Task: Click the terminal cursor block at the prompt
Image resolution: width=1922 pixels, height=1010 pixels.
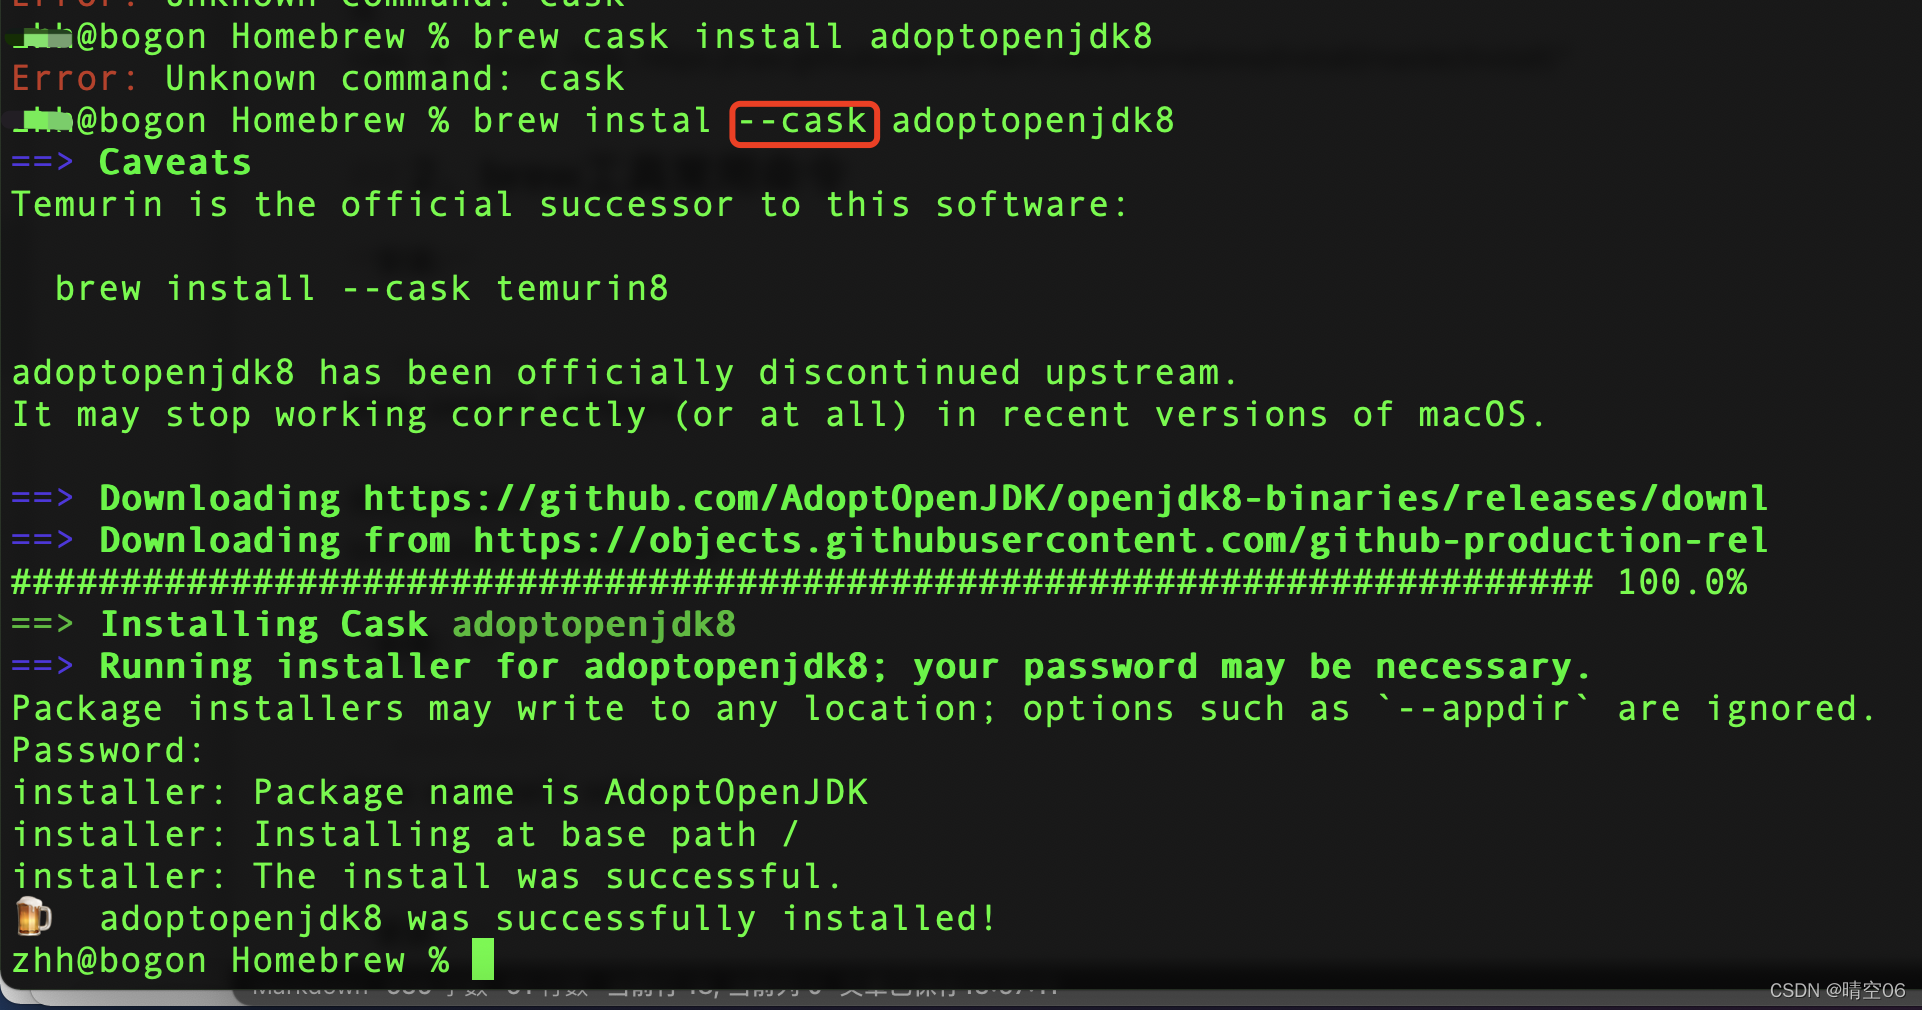Action: 483,959
